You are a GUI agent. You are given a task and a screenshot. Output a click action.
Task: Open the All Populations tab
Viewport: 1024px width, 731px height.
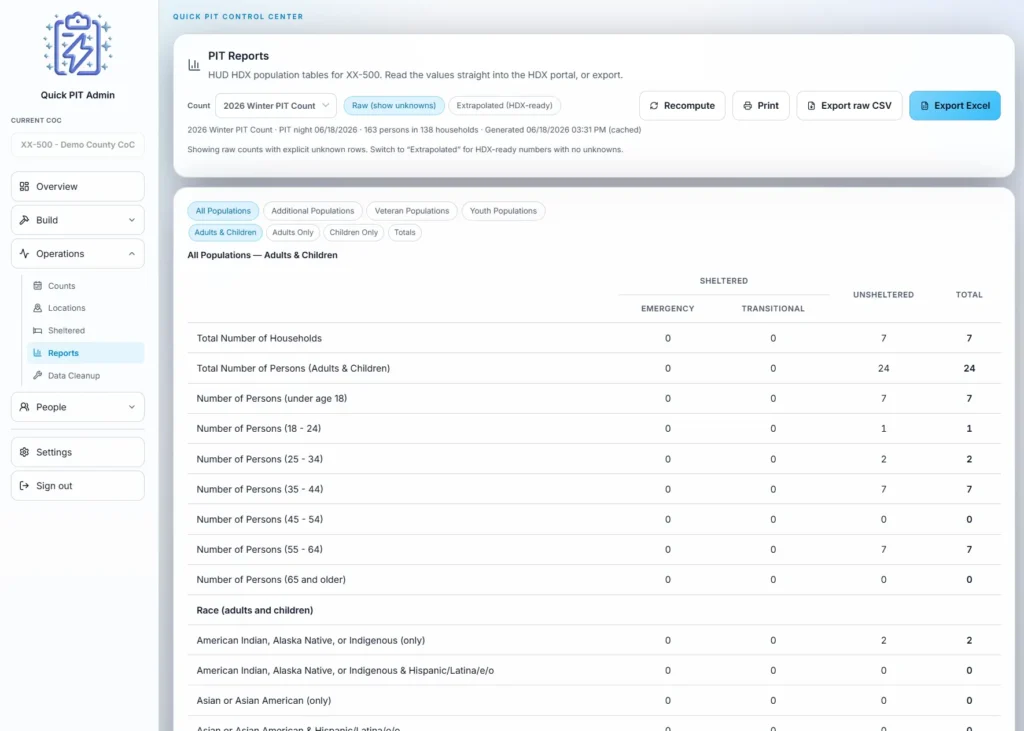(x=223, y=211)
